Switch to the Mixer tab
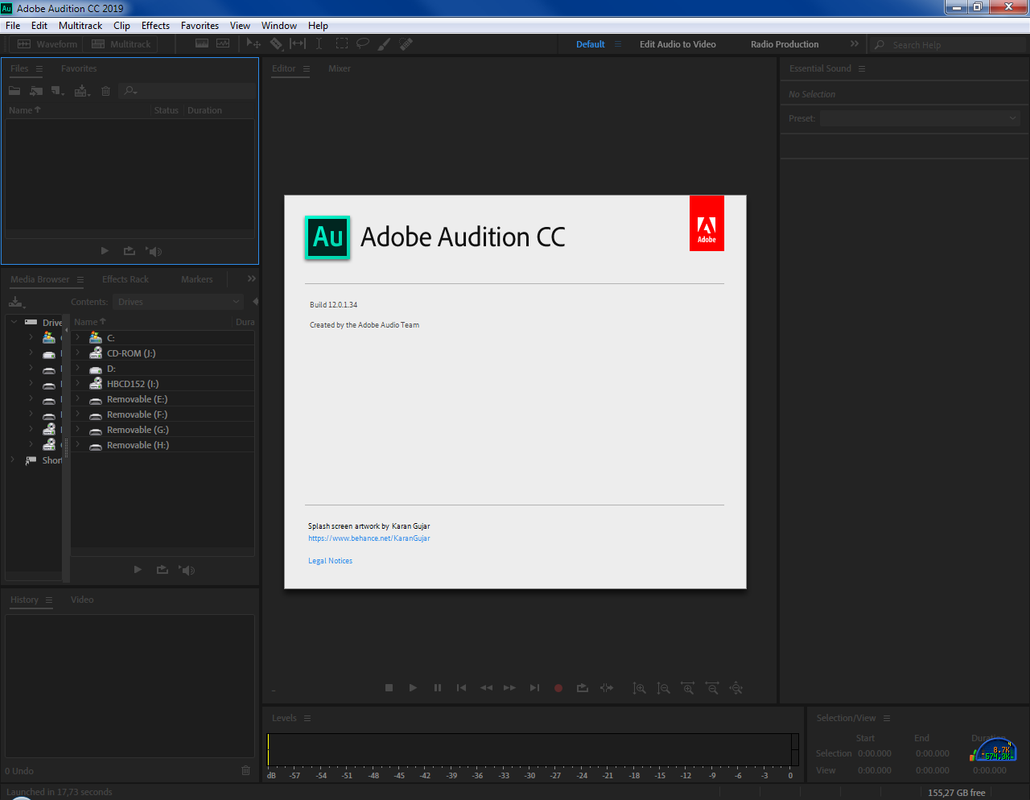 tap(339, 68)
